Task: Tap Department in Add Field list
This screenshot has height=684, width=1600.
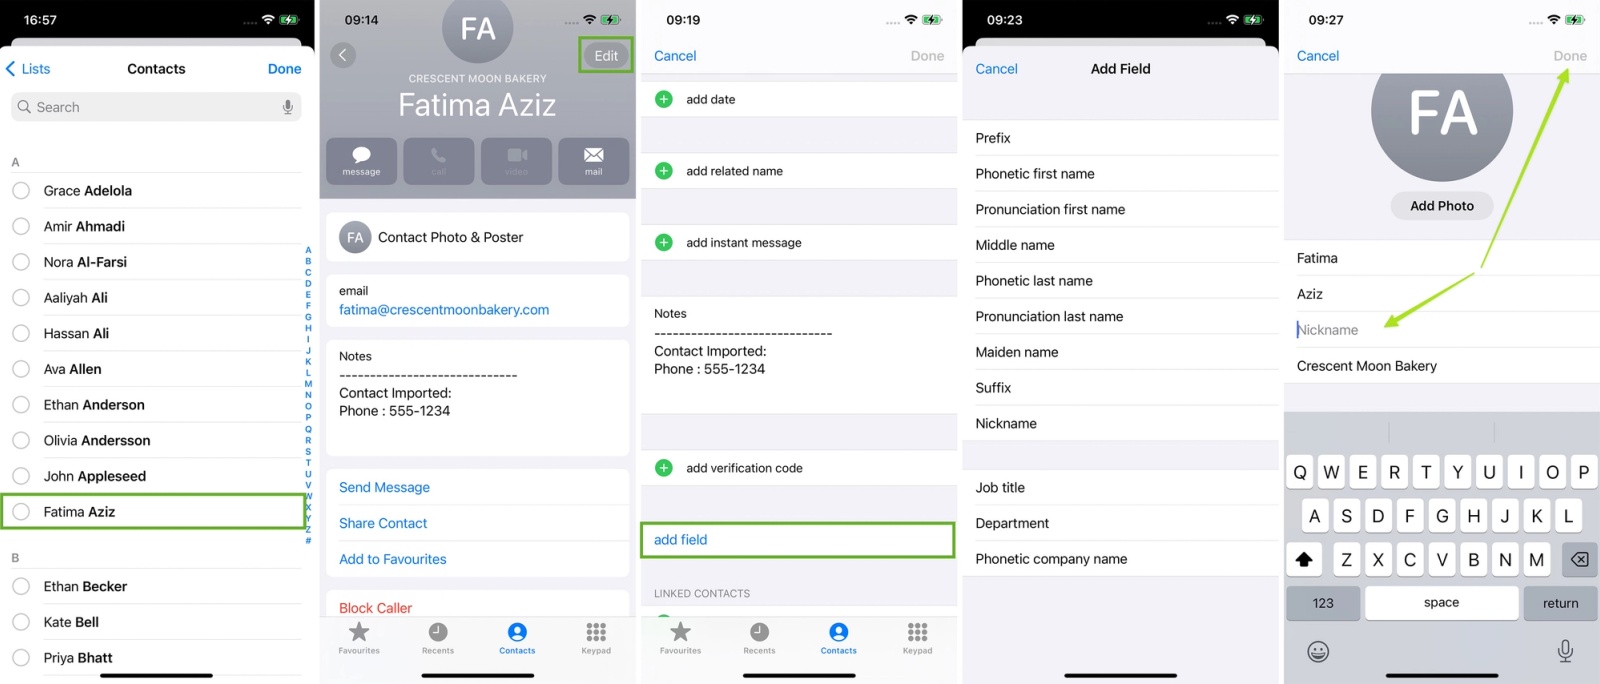Action: coord(1120,523)
